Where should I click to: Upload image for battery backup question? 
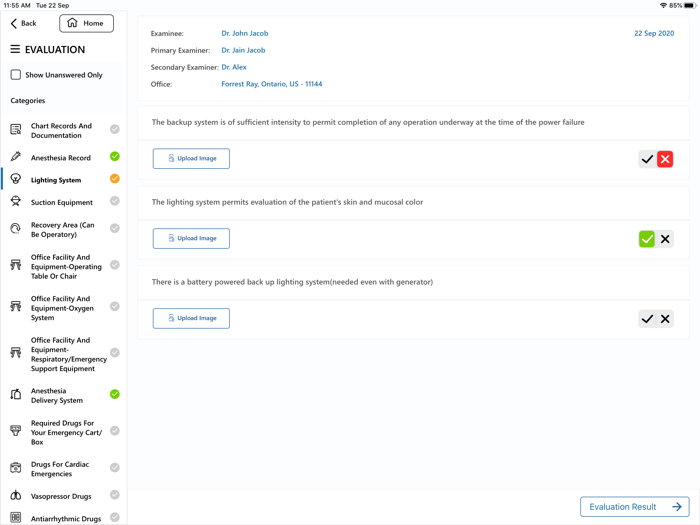191,318
